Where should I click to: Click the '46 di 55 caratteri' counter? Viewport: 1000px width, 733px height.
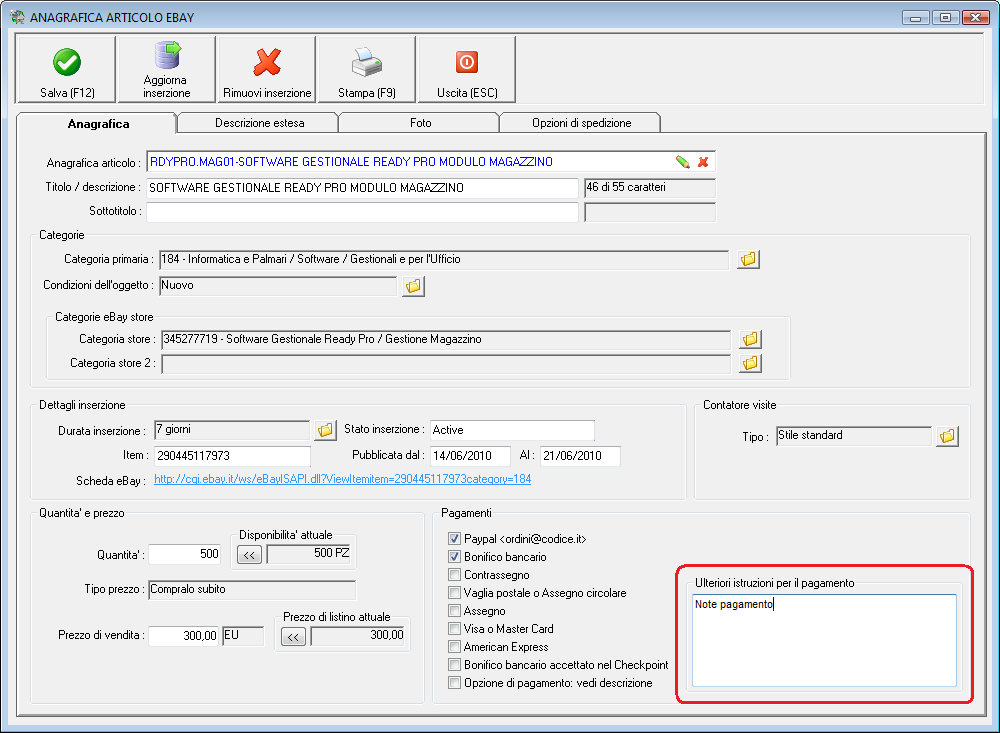(650, 188)
